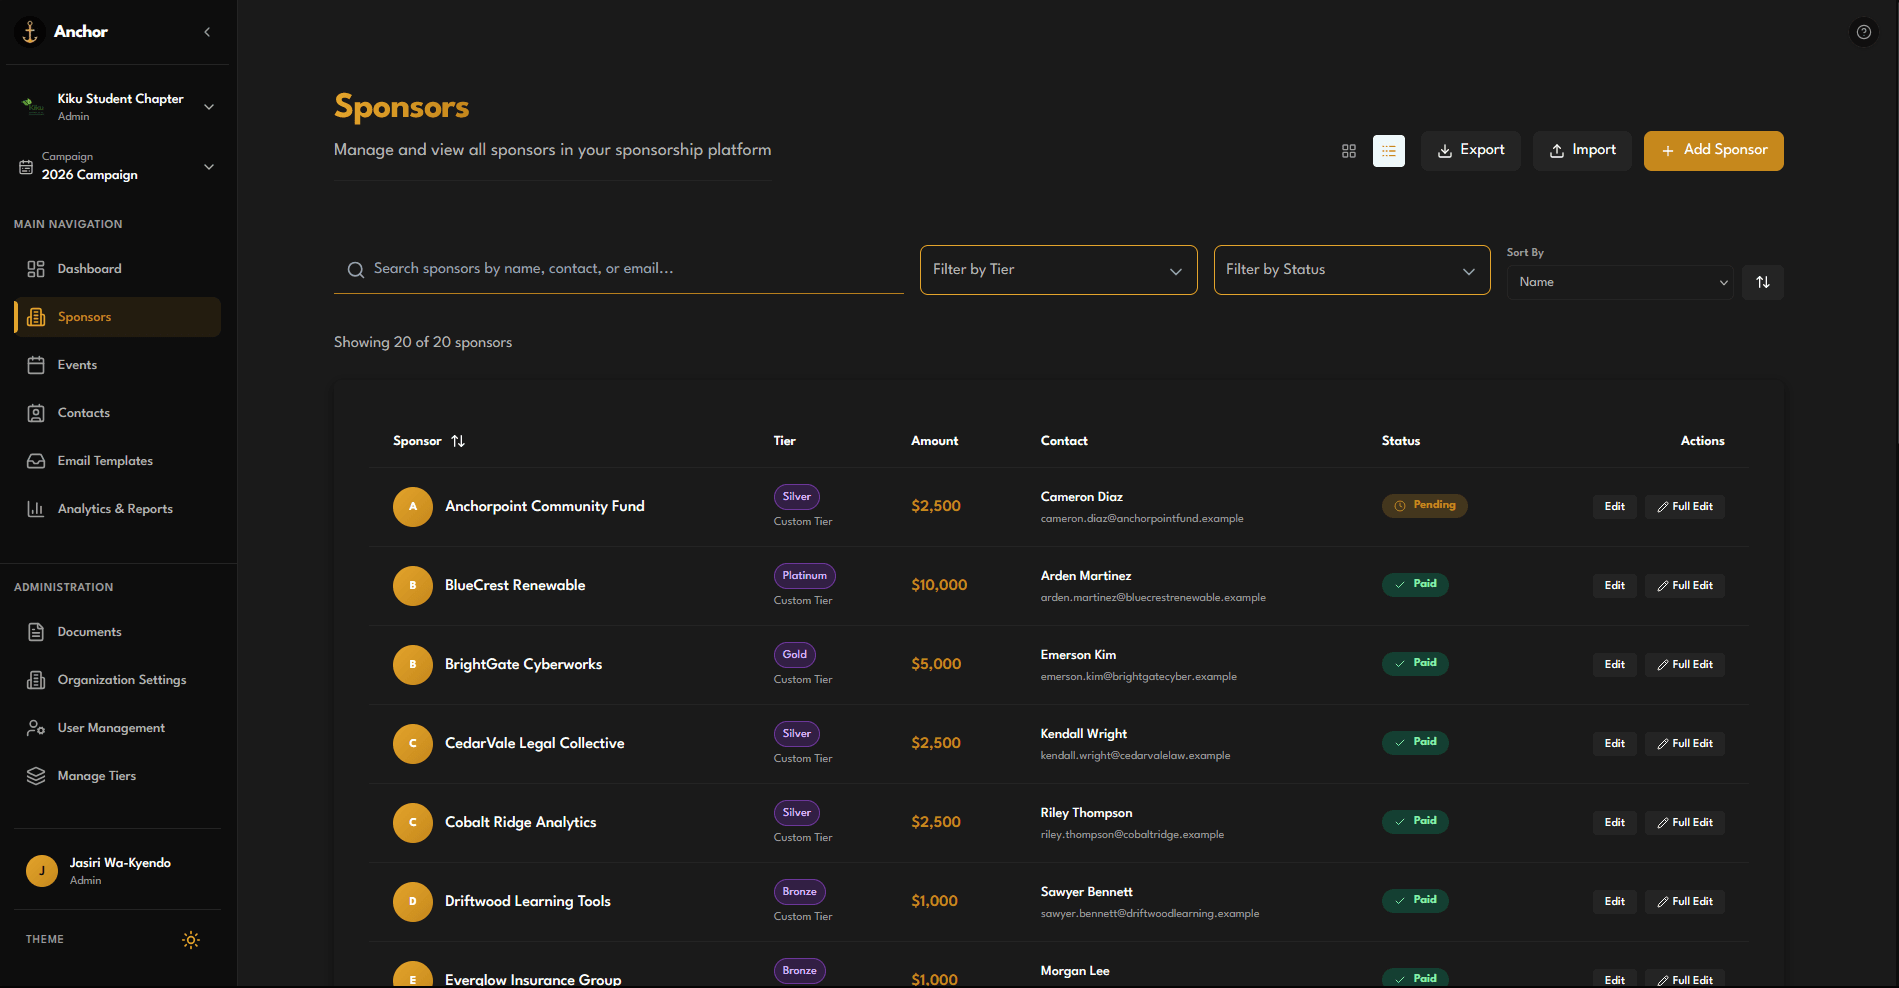Expand the Sort By Name dropdown
Image resolution: width=1899 pixels, height=988 pixels.
click(1620, 282)
